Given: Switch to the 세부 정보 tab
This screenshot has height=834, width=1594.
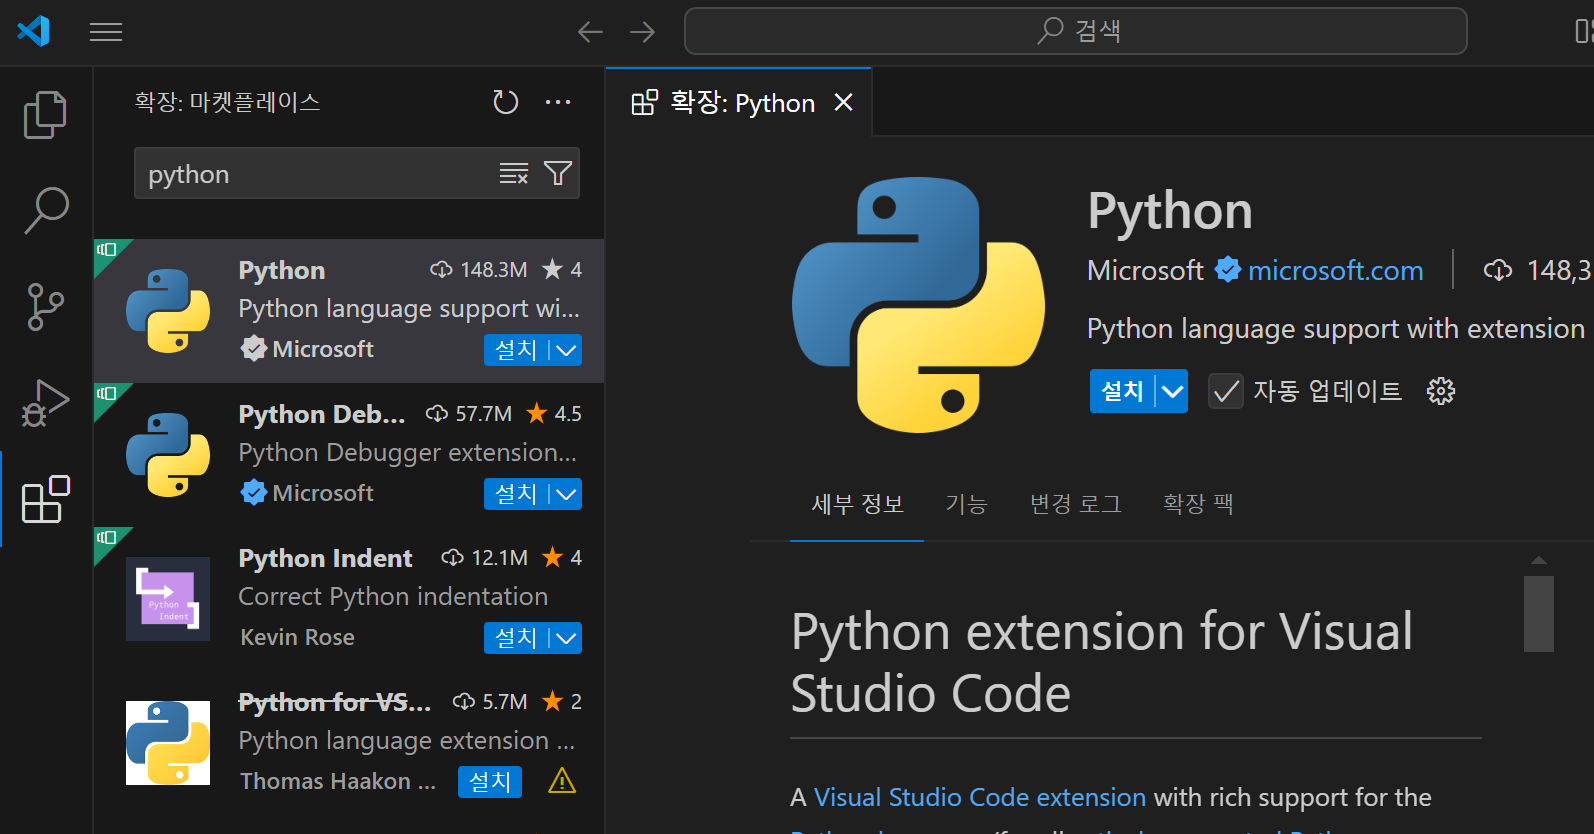Looking at the screenshot, I should (857, 504).
